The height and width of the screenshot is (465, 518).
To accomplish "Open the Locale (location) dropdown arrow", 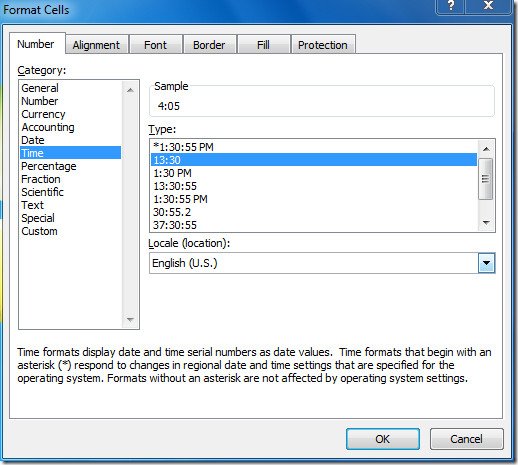I will click(x=486, y=263).
